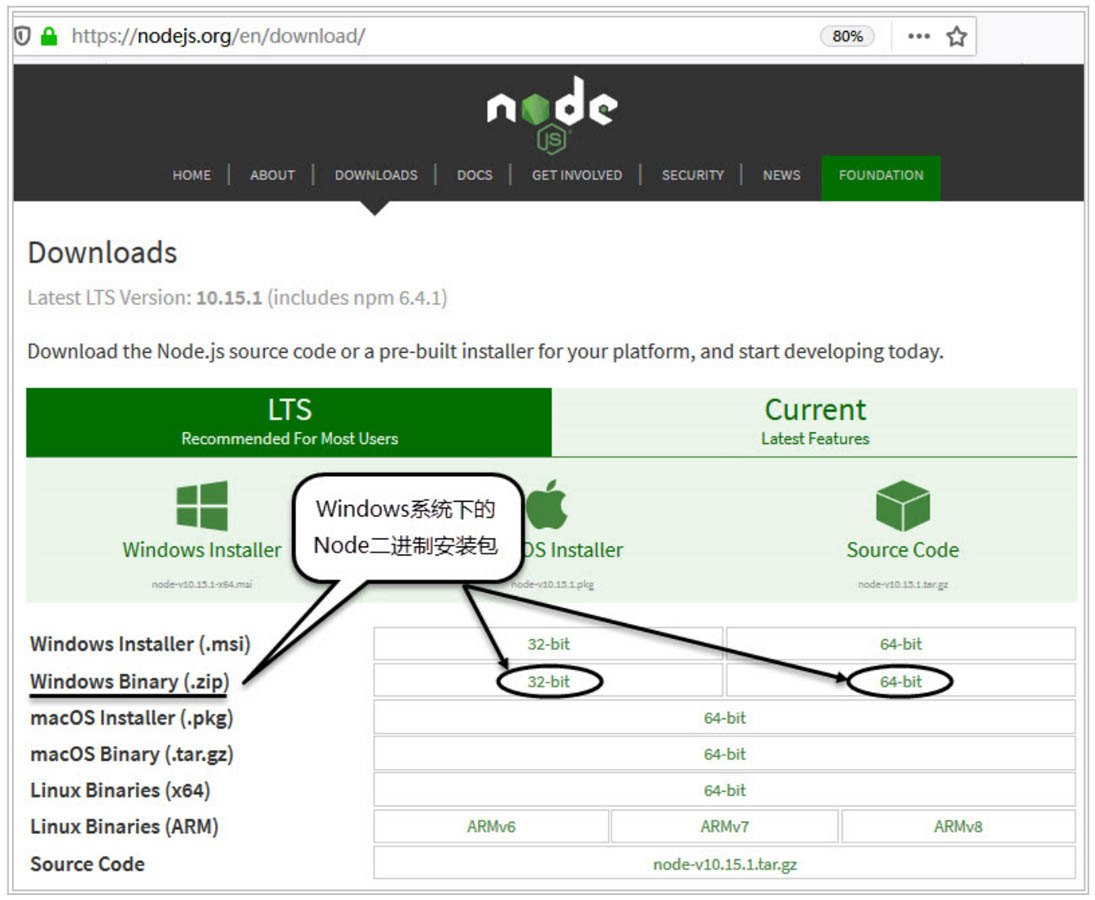Click the nodejs.org URL address field
The image size is (1095, 900).
[218, 36]
